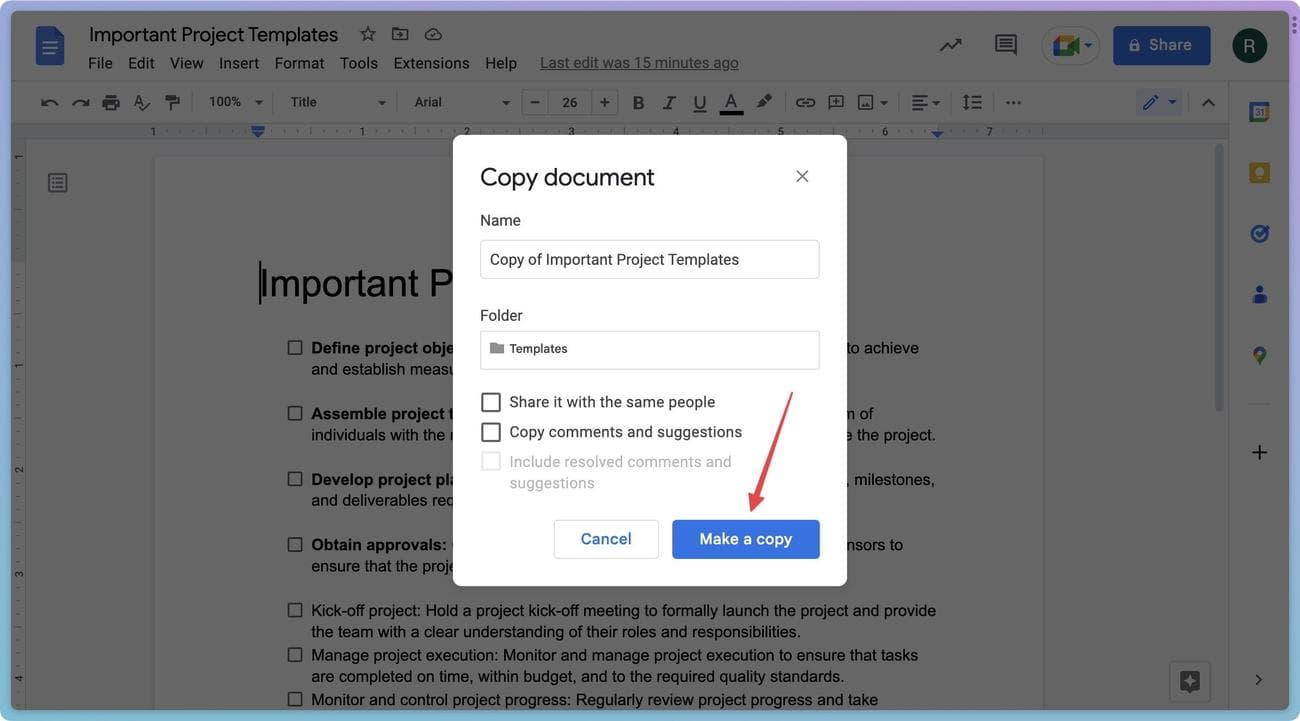1300x721 pixels.
Task: Open the Extensions menu
Action: pos(431,63)
